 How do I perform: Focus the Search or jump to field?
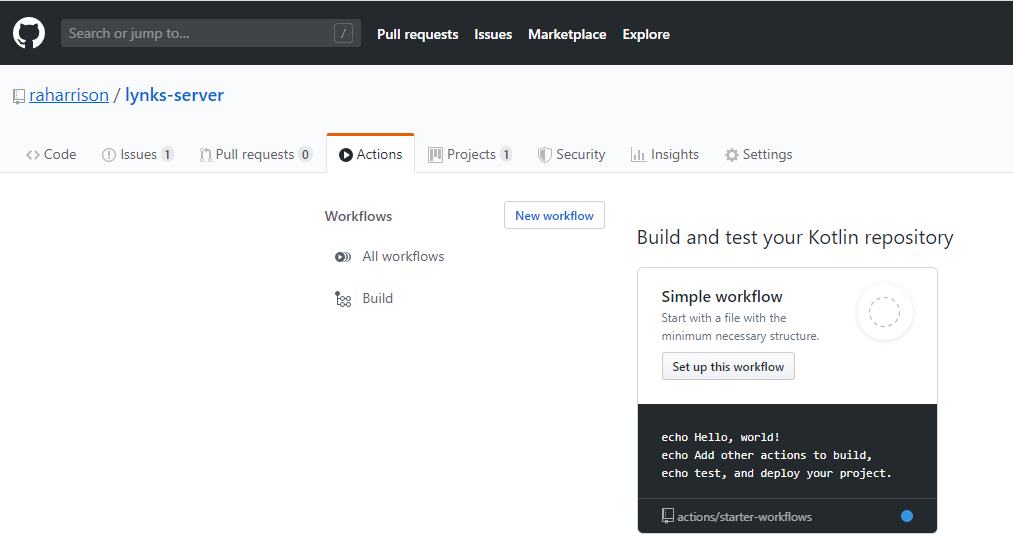pyautogui.click(x=211, y=33)
